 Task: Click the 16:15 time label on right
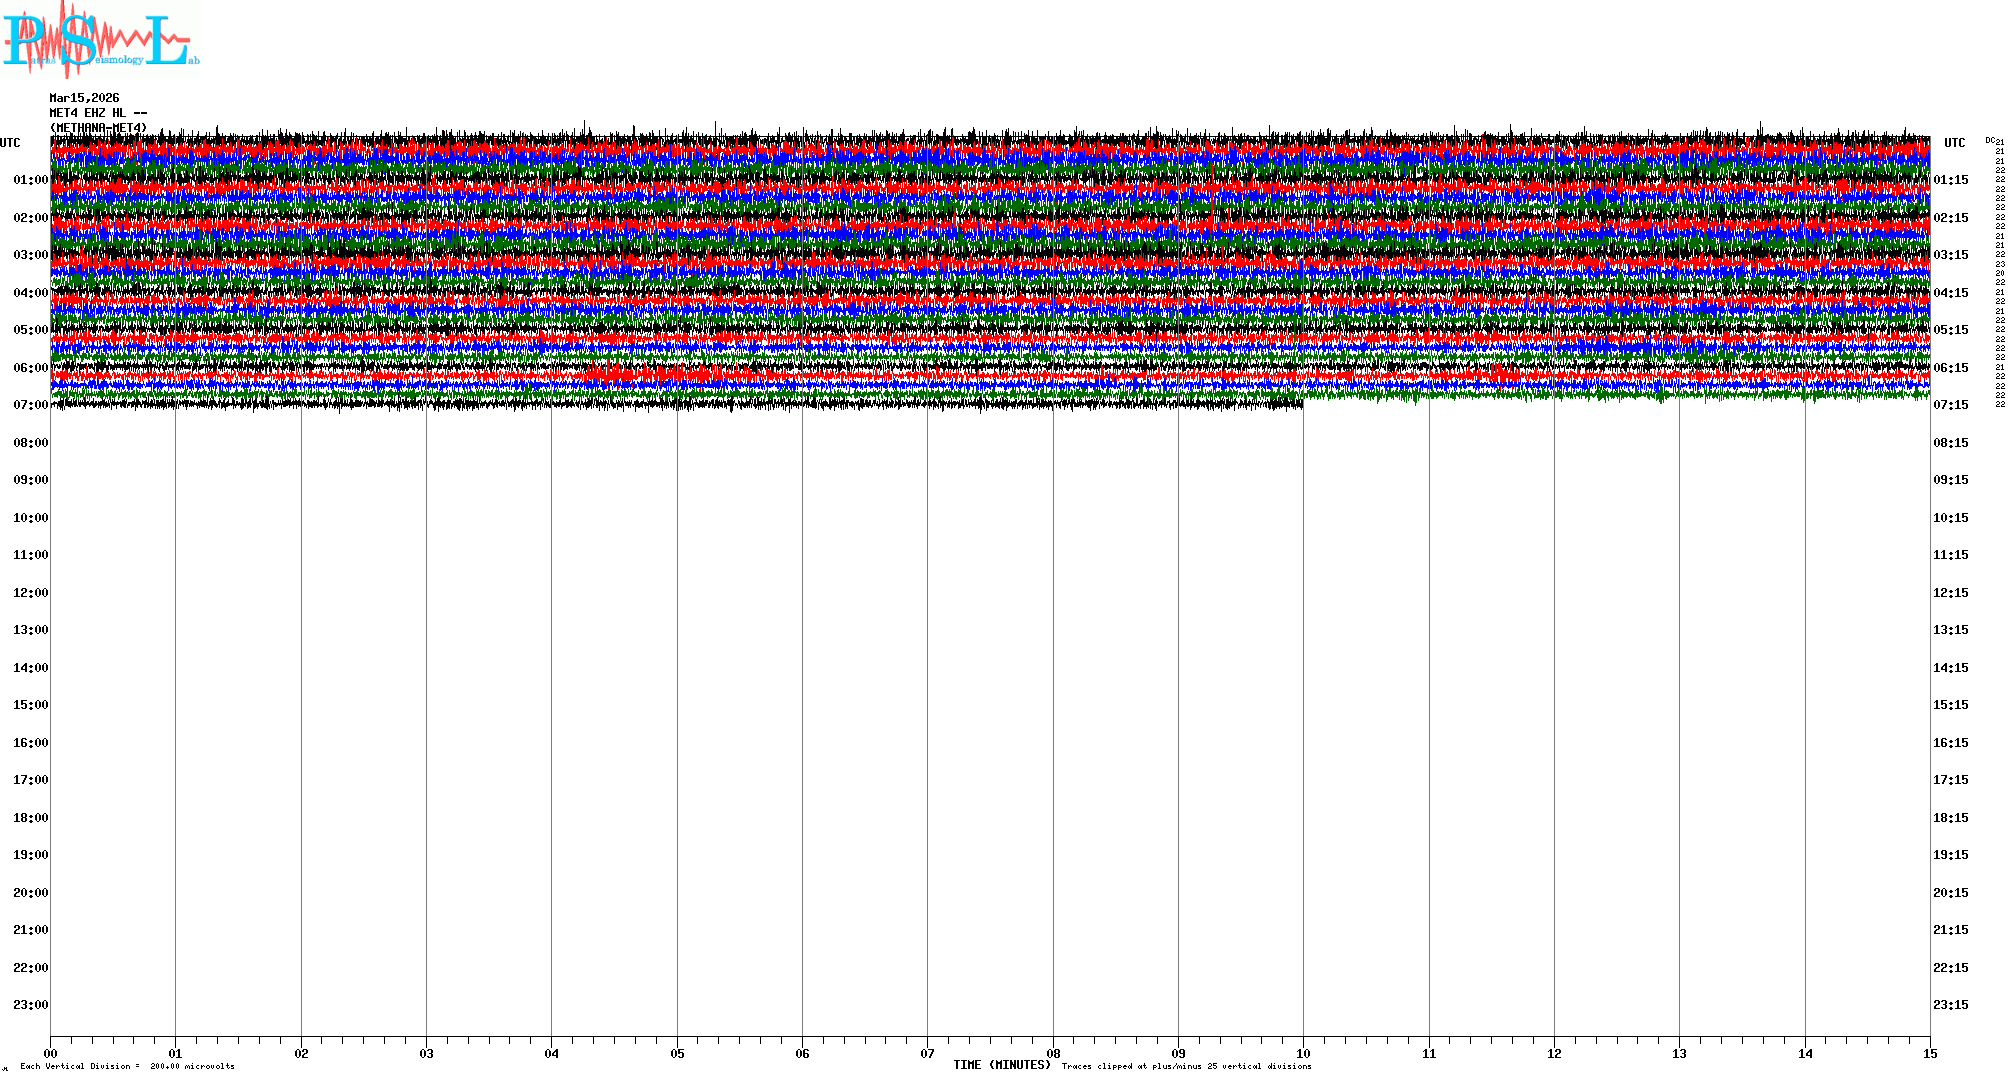(1950, 743)
